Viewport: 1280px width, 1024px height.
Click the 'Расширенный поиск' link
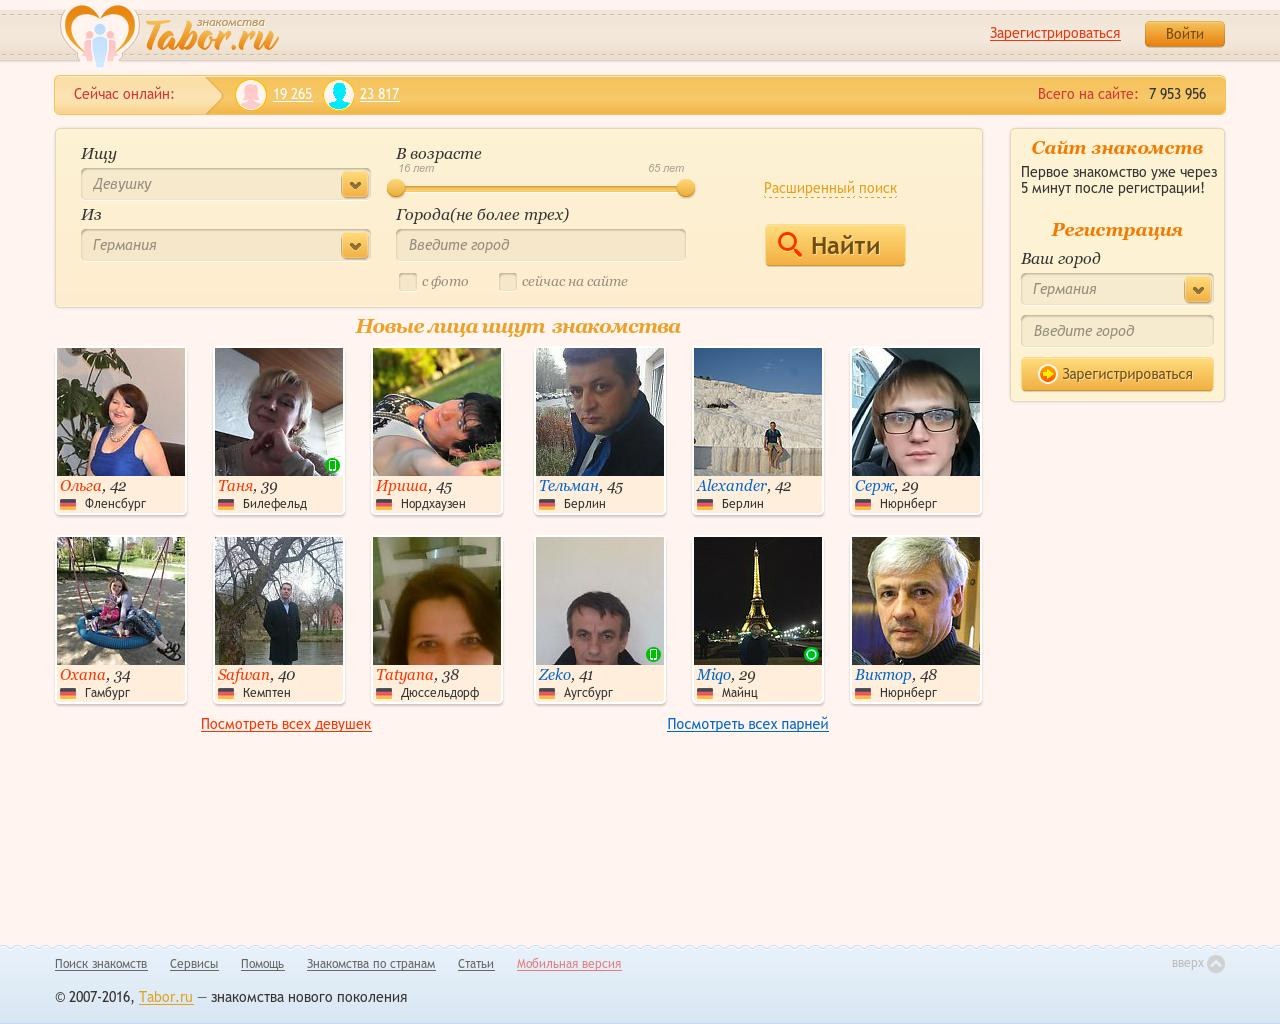coord(830,188)
